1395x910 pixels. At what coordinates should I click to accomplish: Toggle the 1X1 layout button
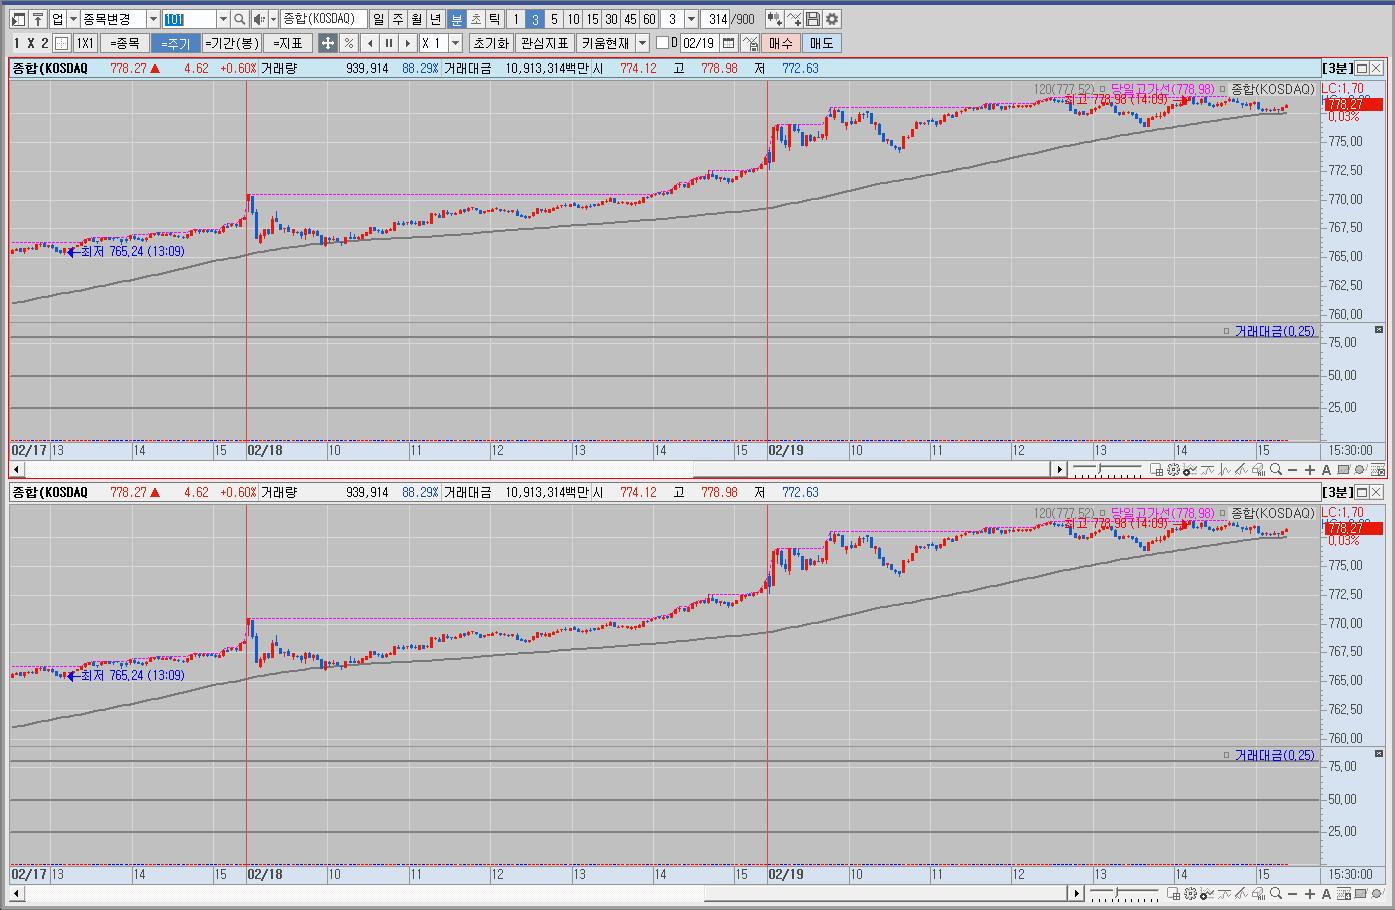tap(86, 43)
